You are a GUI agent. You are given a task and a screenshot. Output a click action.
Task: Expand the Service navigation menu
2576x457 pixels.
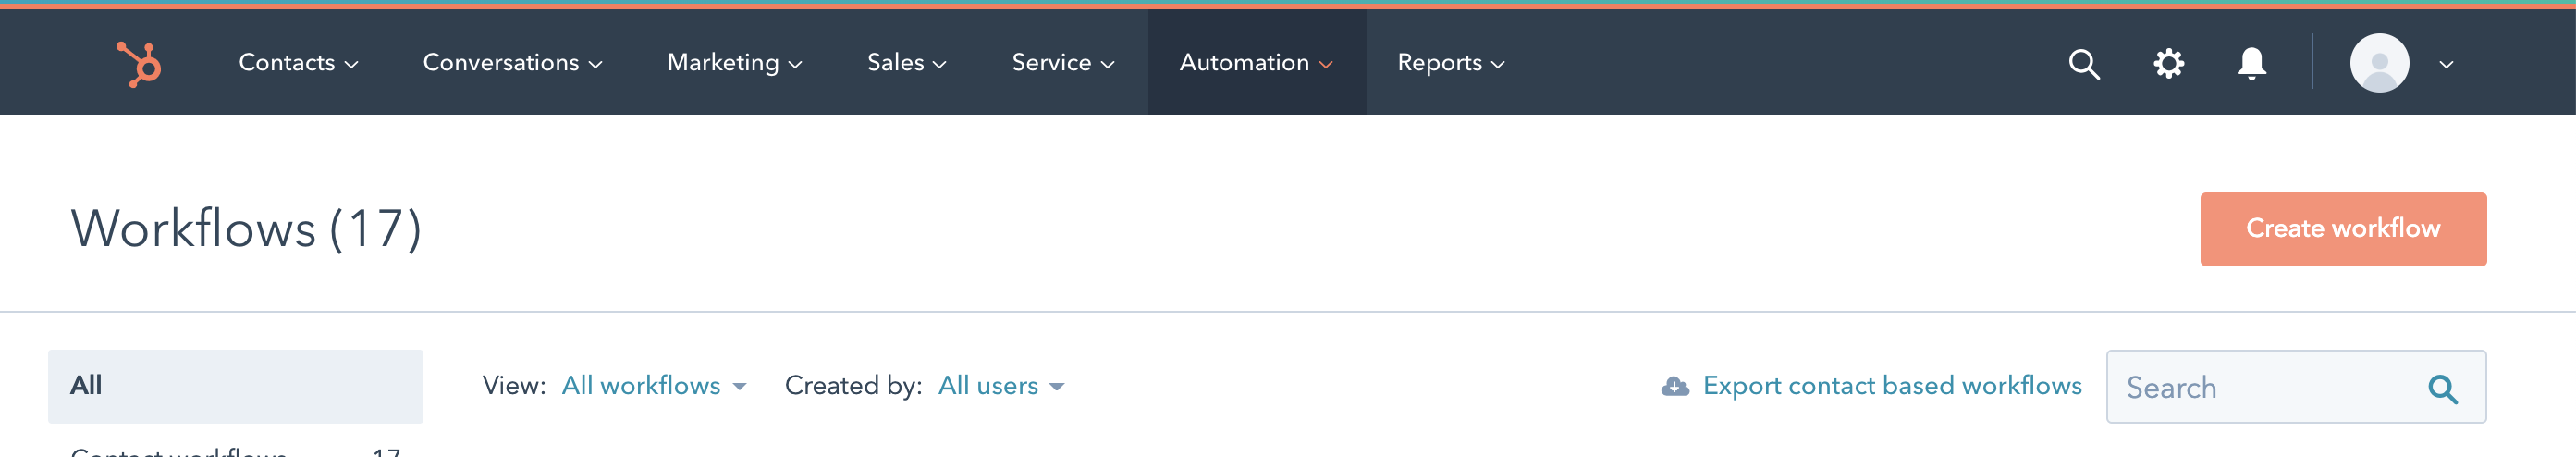[1062, 63]
